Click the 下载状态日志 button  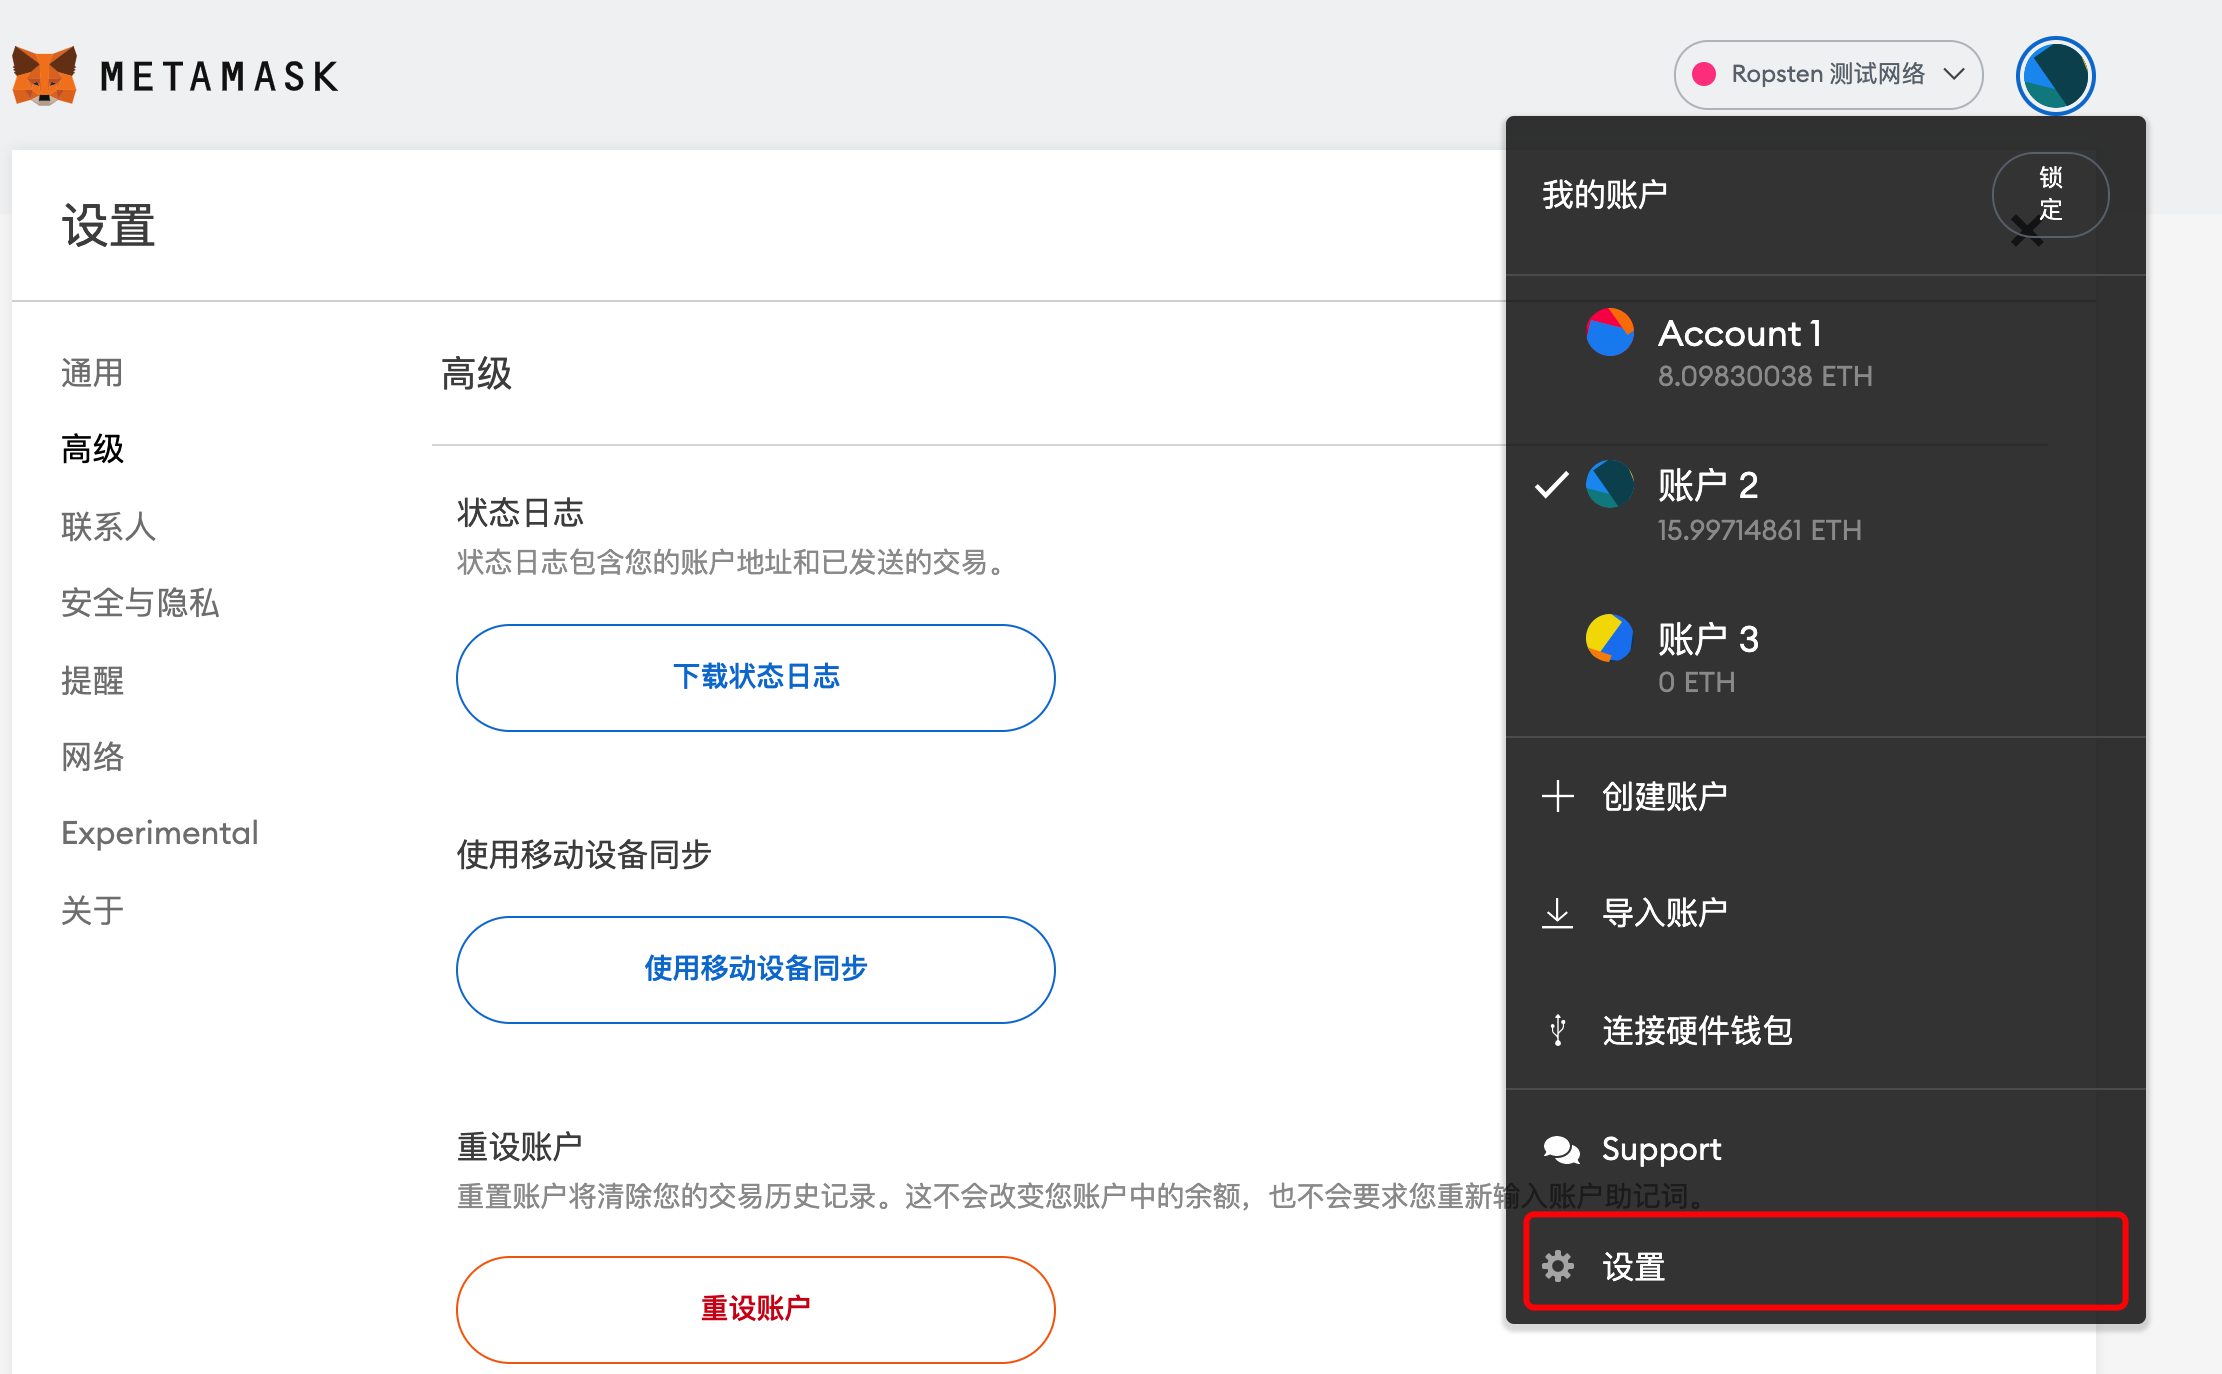(755, 677)
